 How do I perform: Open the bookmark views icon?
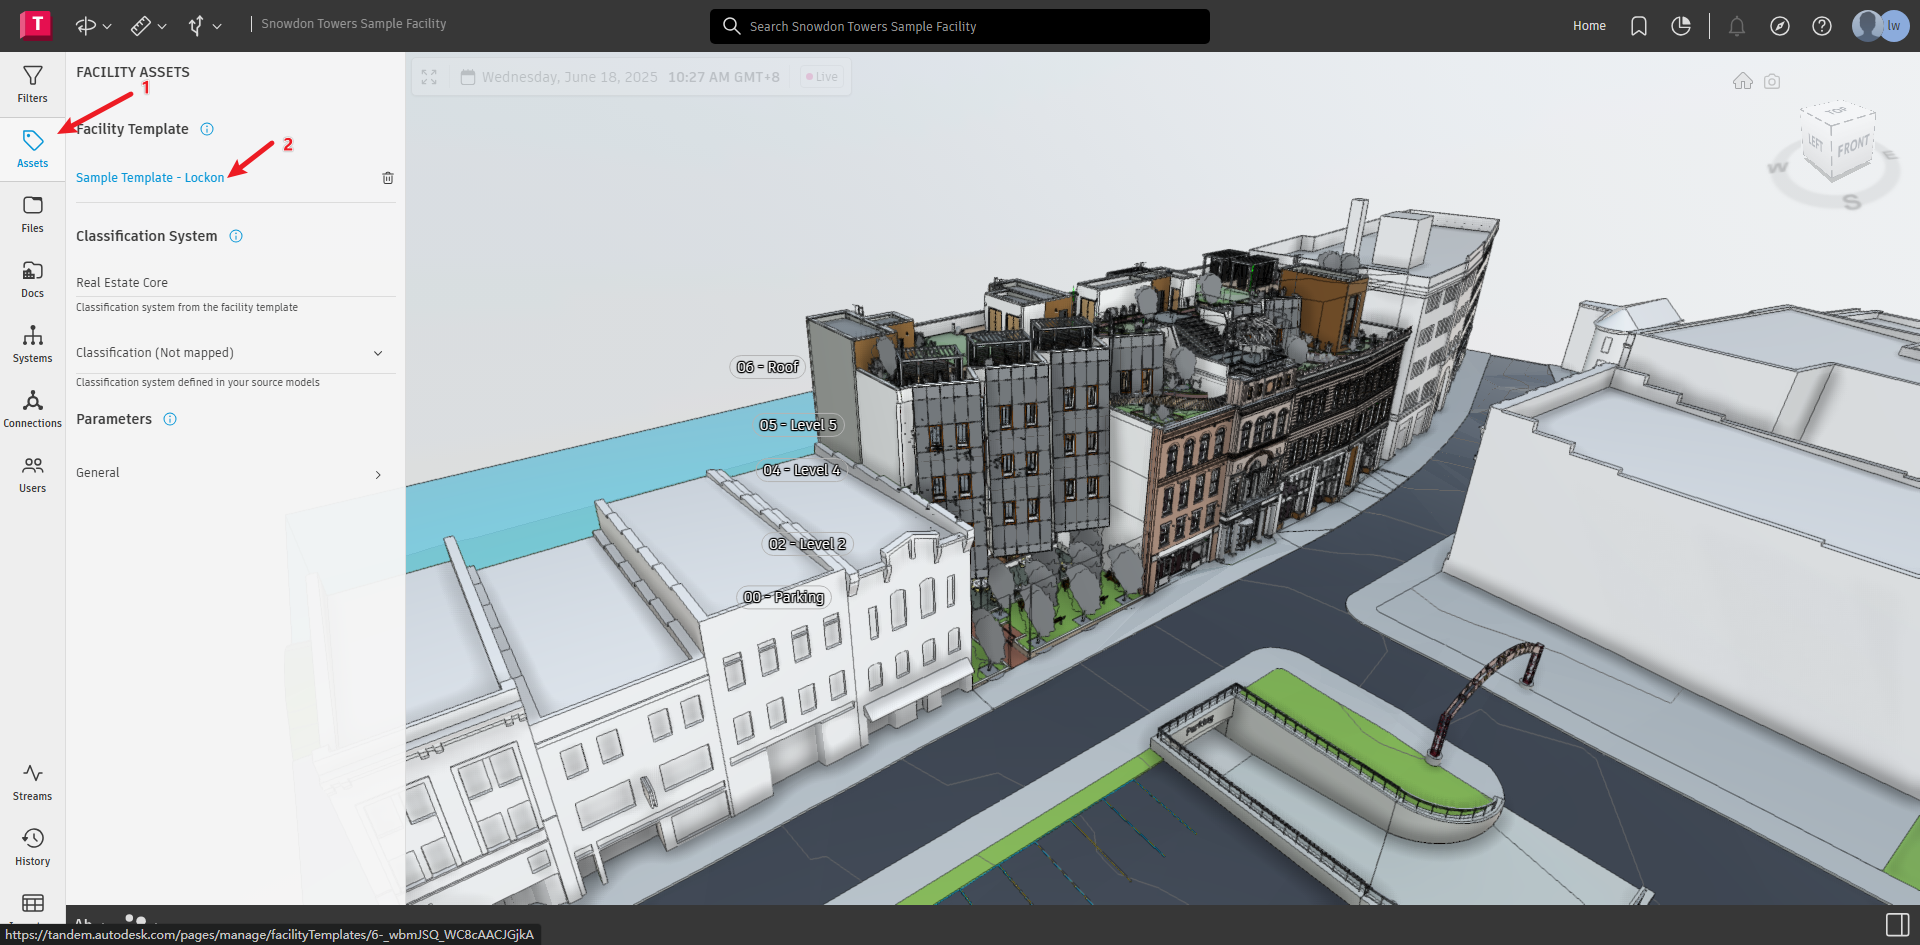click(1639, 26)
